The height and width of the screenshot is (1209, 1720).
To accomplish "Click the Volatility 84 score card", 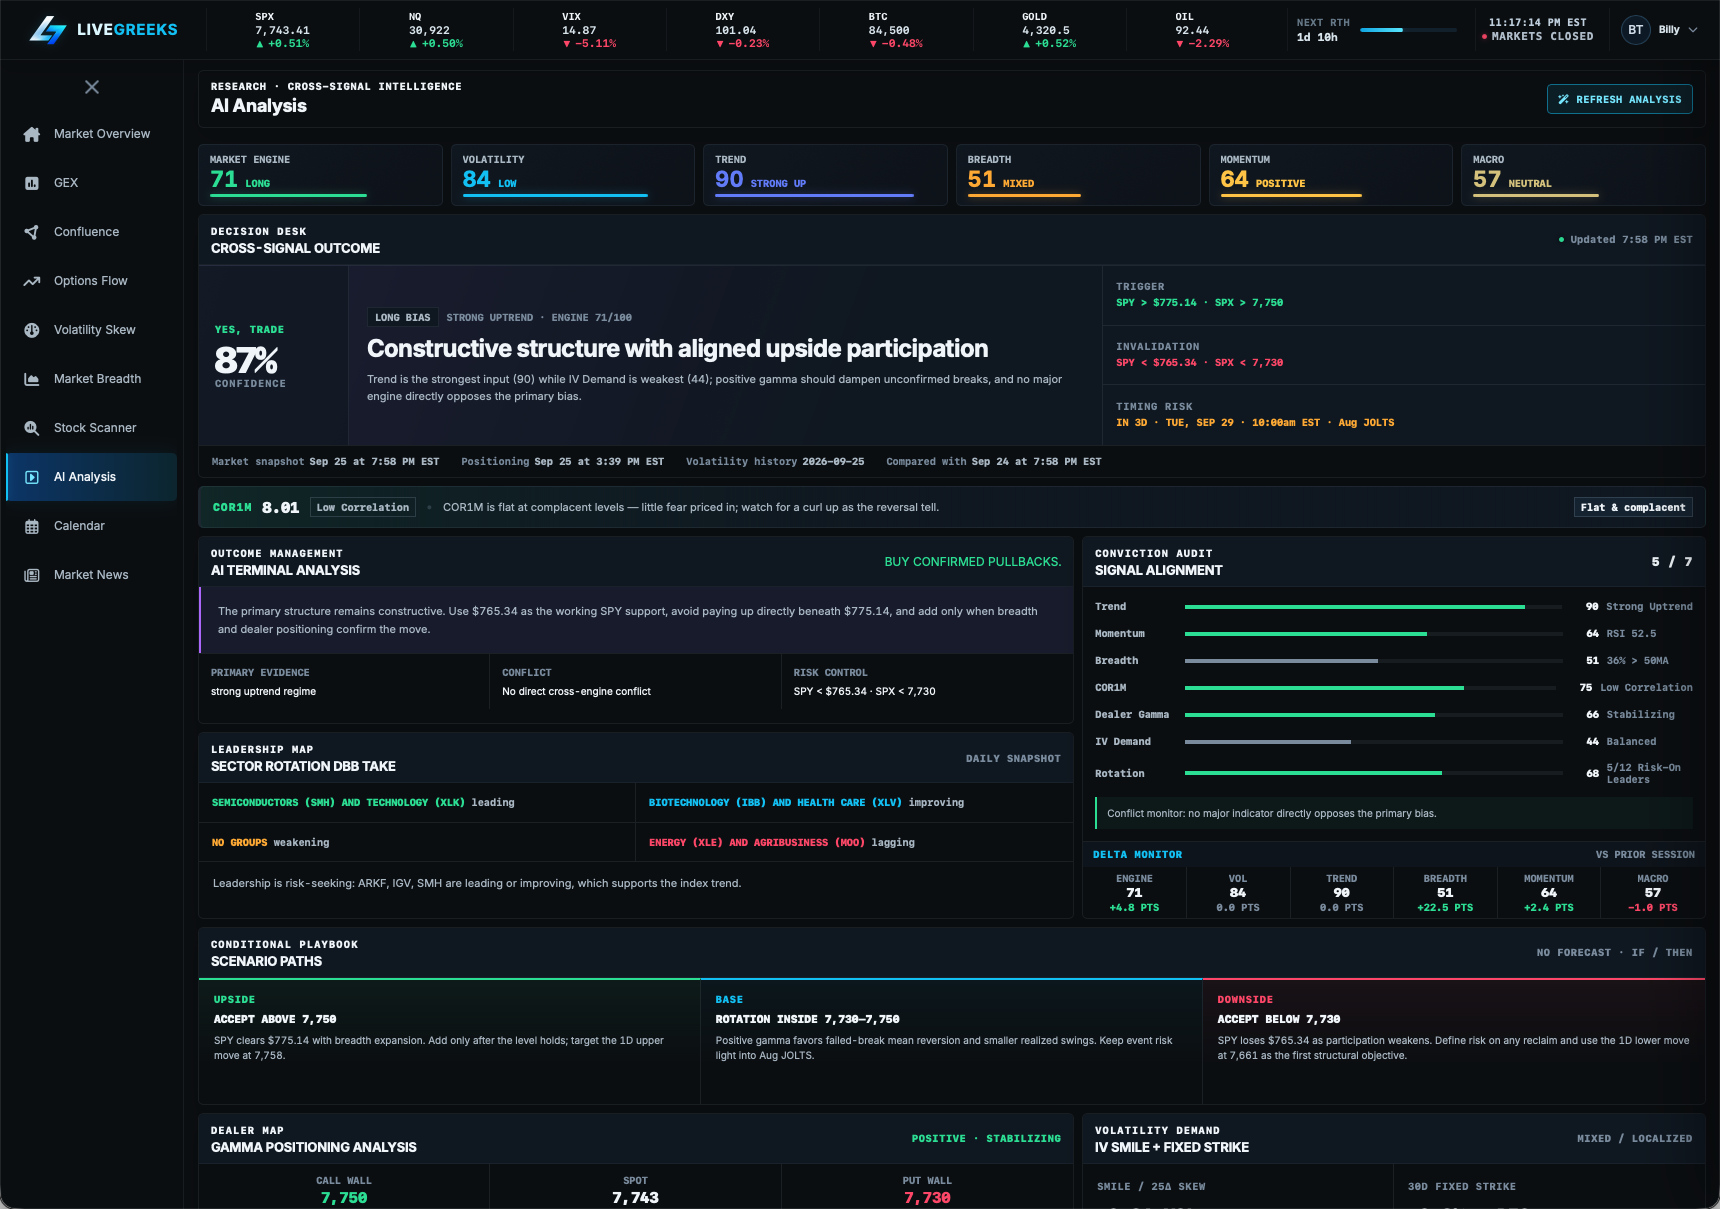I will click(572, 175).
